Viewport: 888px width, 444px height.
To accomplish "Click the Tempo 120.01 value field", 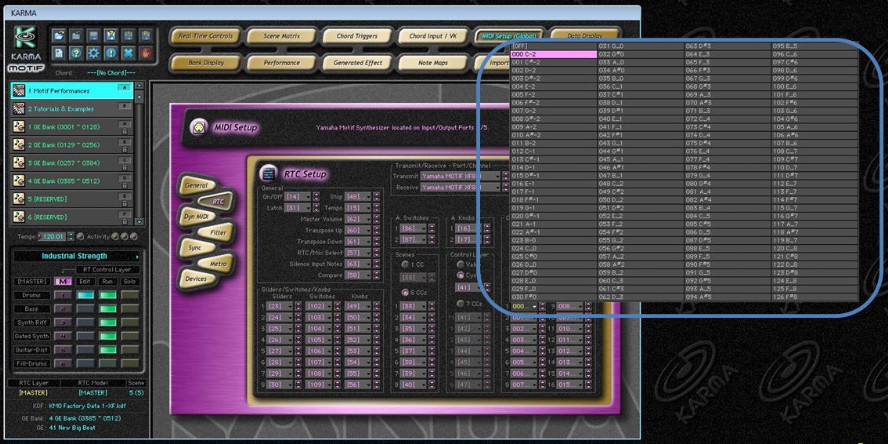I will pos(52,236).
